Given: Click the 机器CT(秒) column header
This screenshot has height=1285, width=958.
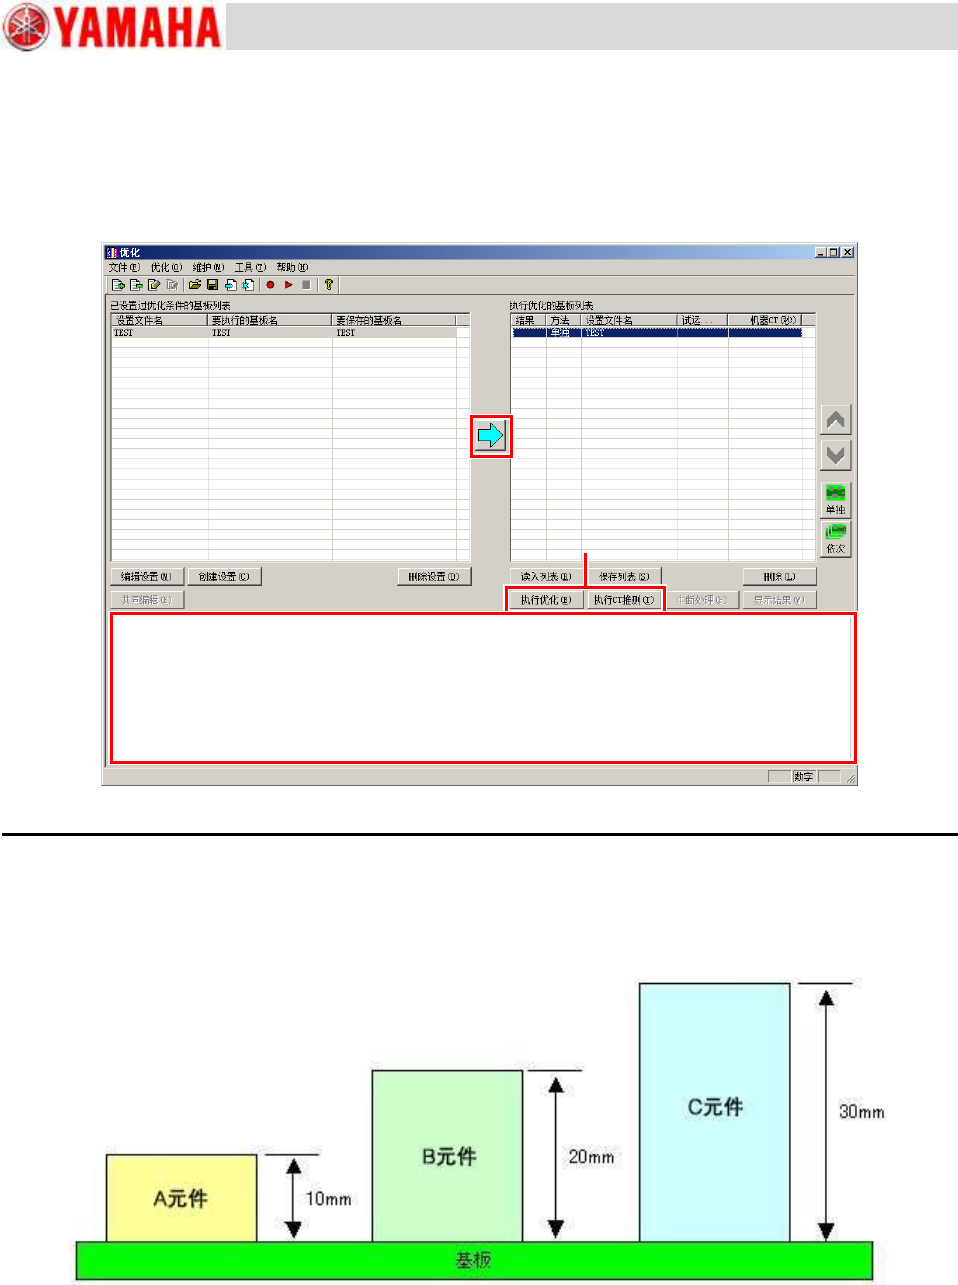Looking at the screenshot, I should pos(765,320).
